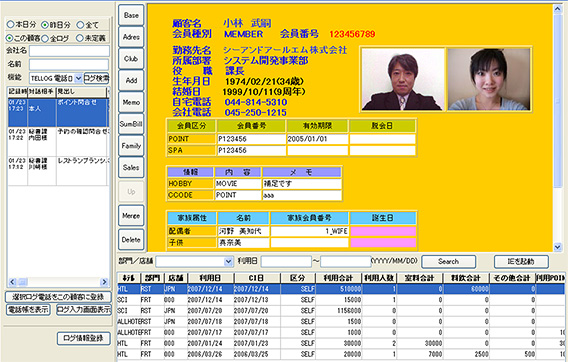Click the Delete button
This screenshot has width=568, height=362.
coord(131,240)
